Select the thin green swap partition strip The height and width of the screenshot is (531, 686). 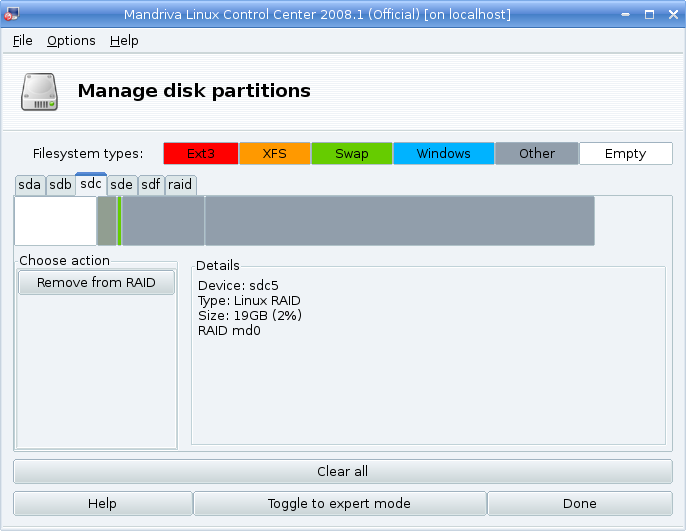pyautogui.click(x=119, y=221)
